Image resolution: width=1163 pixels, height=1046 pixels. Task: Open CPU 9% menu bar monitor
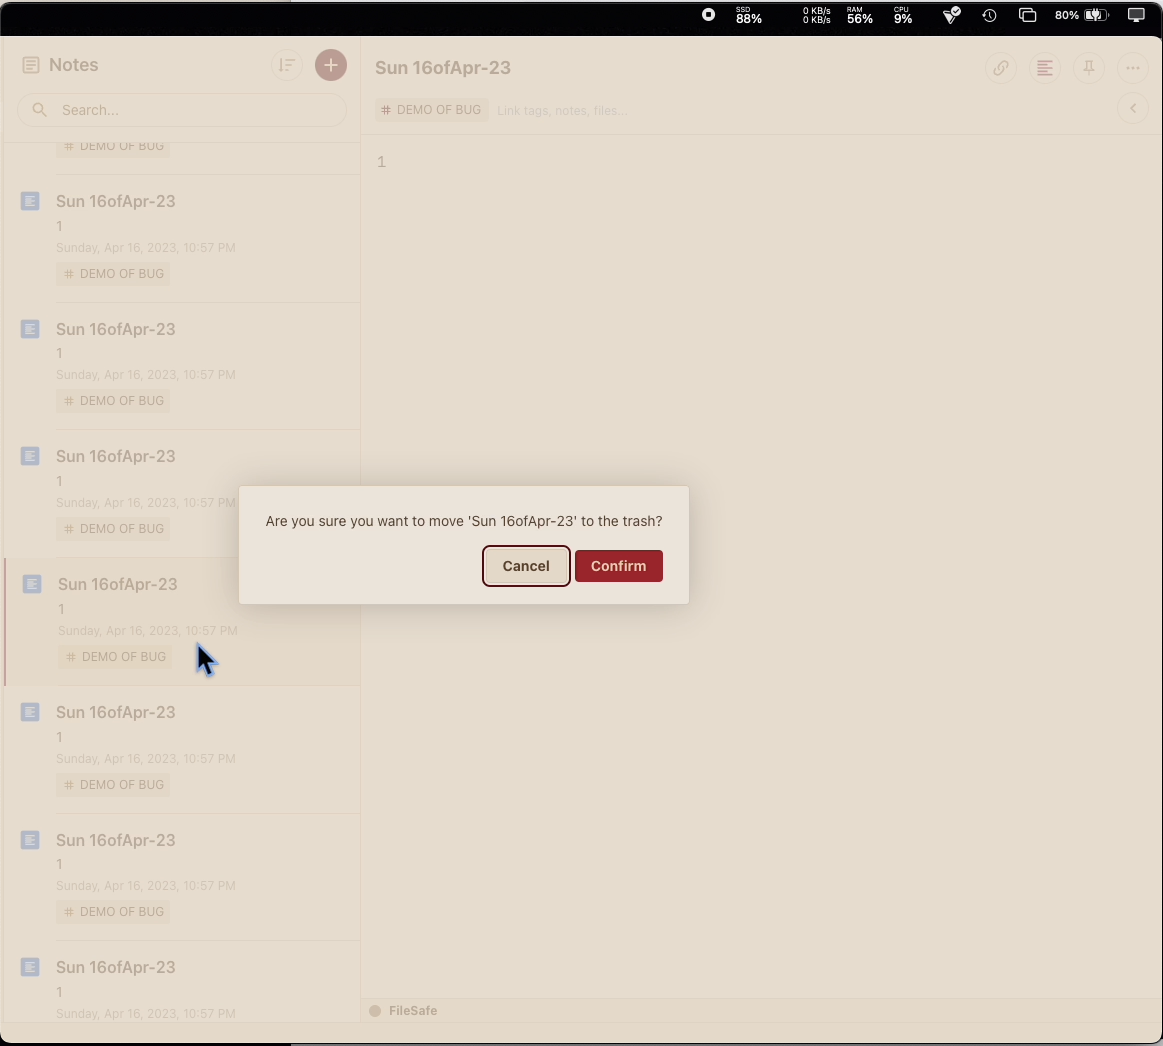click(x=903, y=16)
